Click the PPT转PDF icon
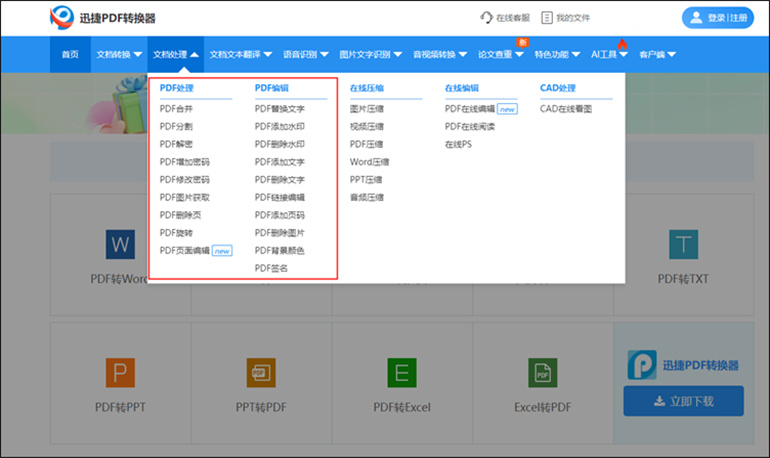Screen dimensions: 770x458 coord(261,373)
